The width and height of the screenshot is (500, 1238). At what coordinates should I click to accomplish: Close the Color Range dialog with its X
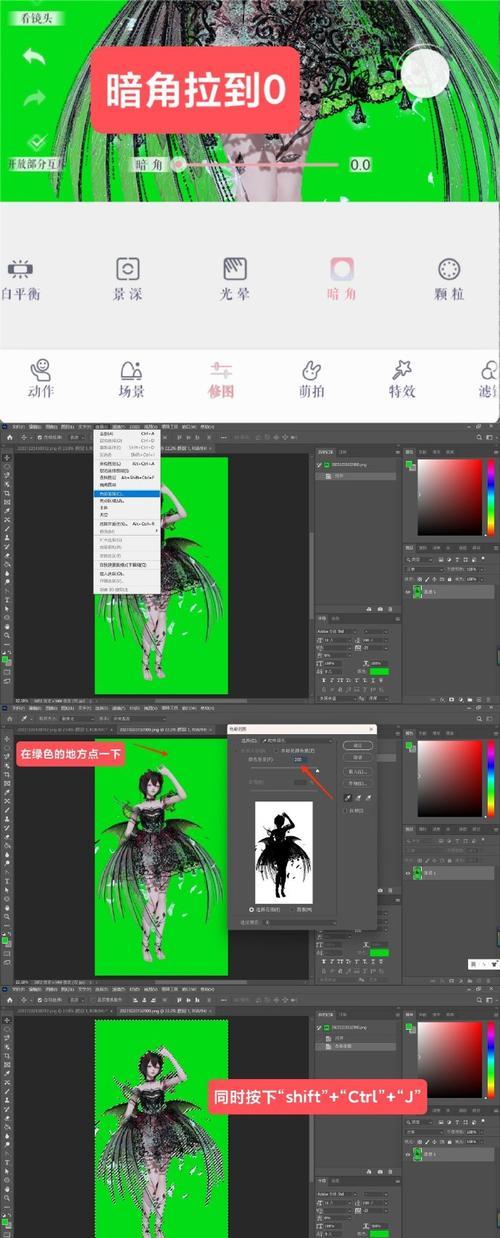tap(370, 729)
